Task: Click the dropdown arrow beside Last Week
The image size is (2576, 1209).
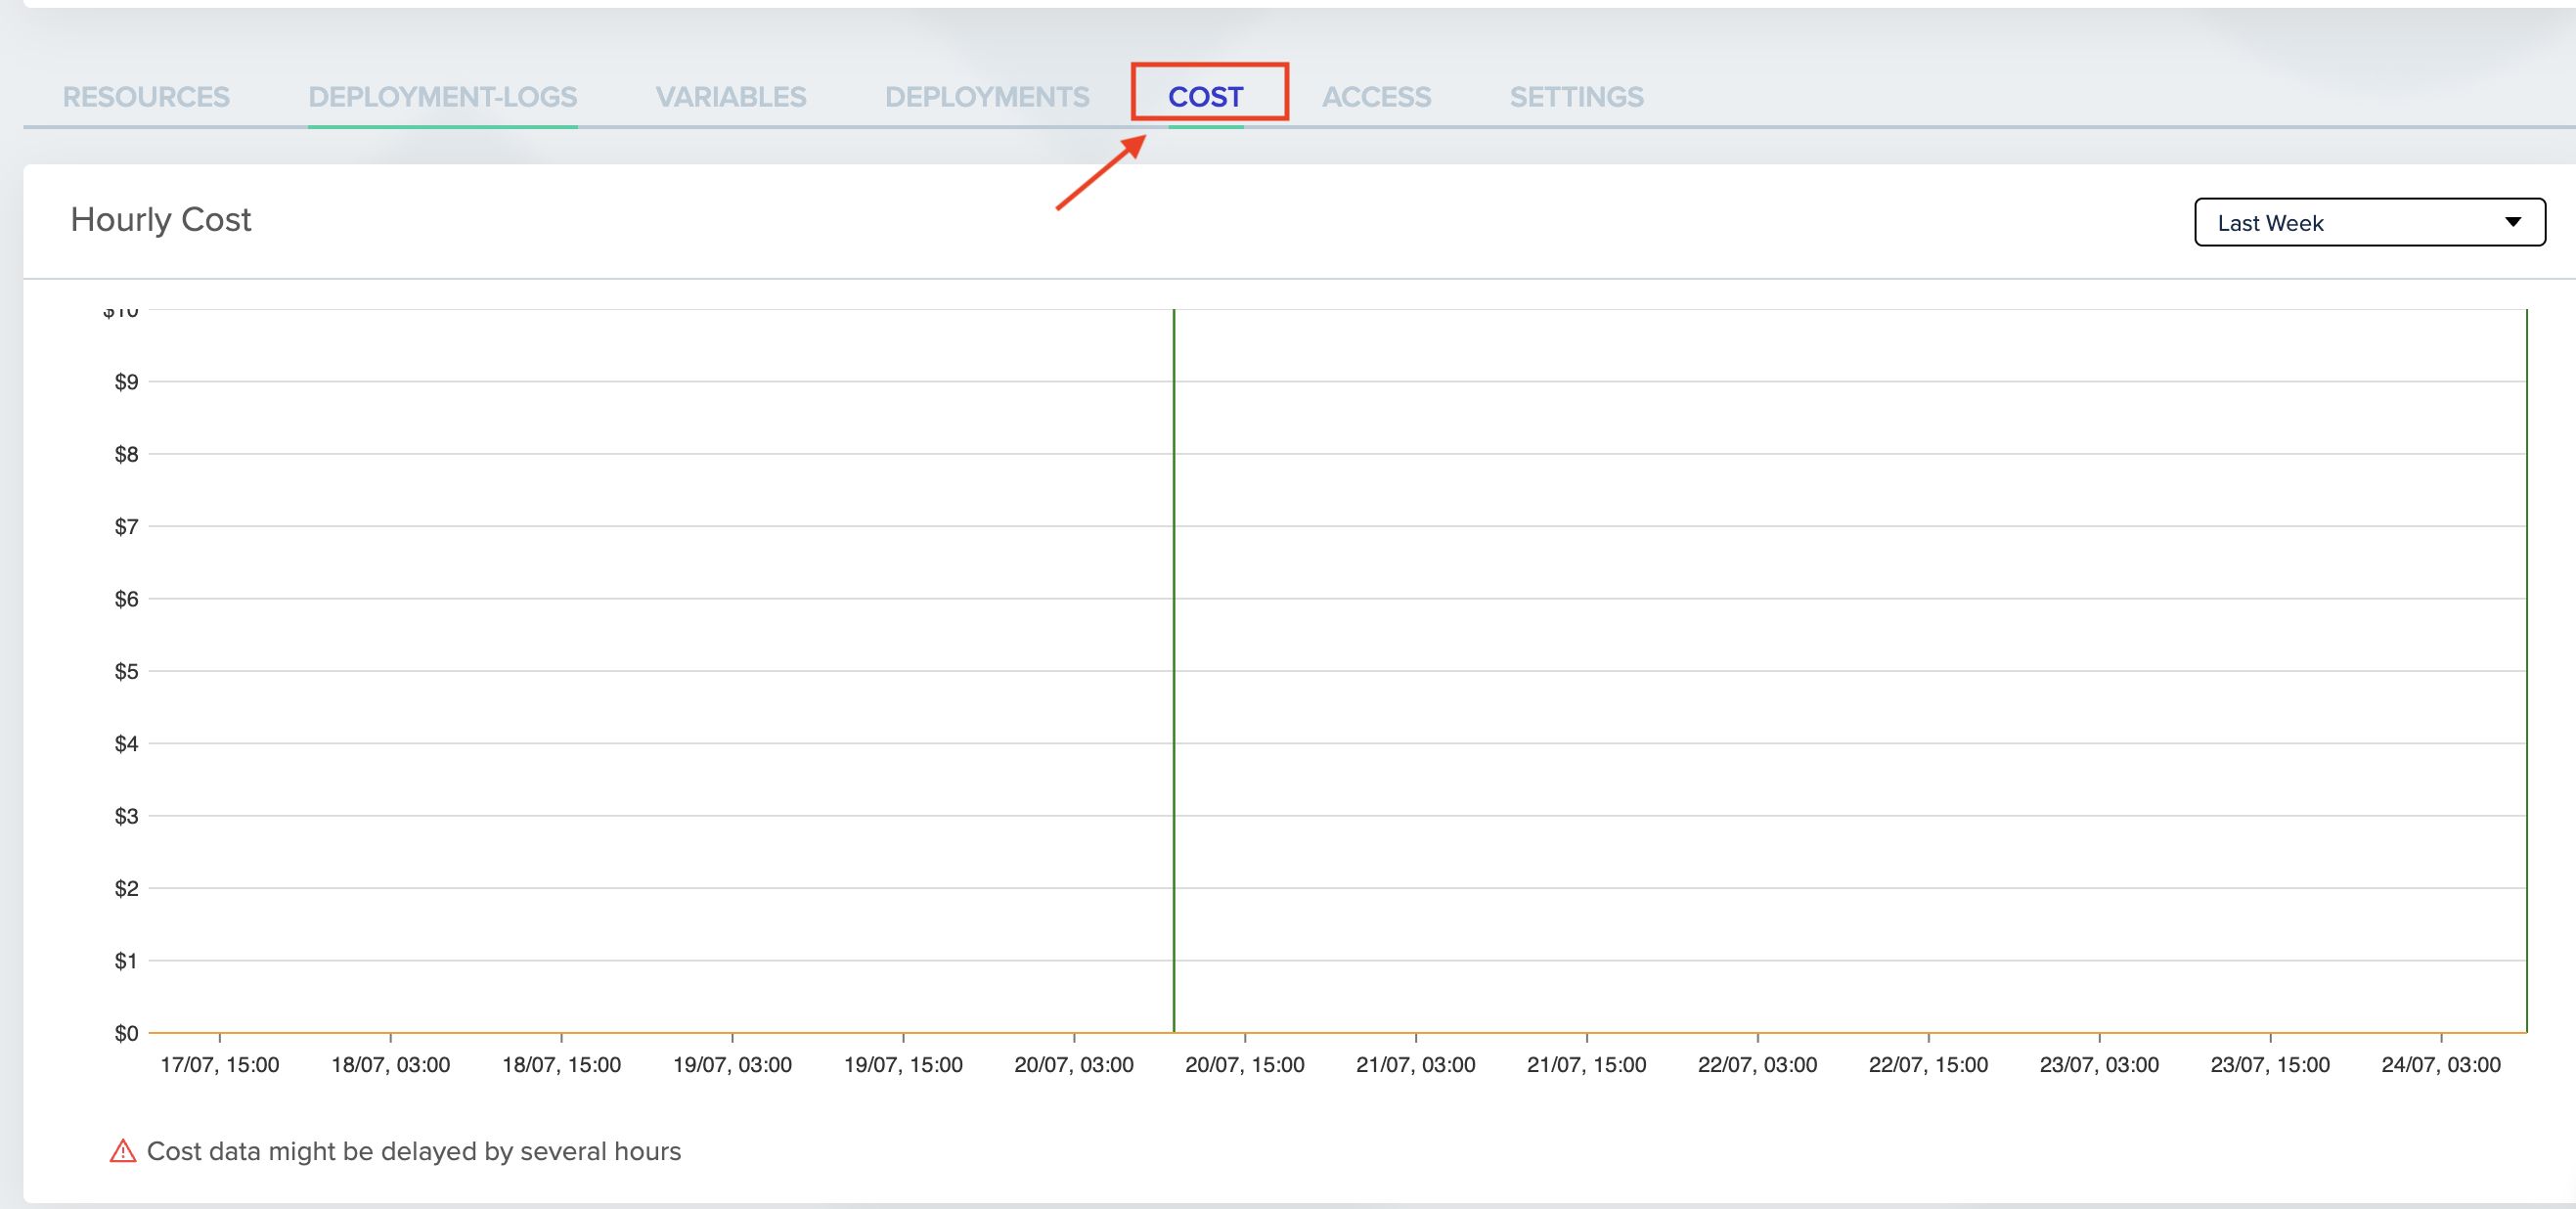Action: (x=2512, y=222)
